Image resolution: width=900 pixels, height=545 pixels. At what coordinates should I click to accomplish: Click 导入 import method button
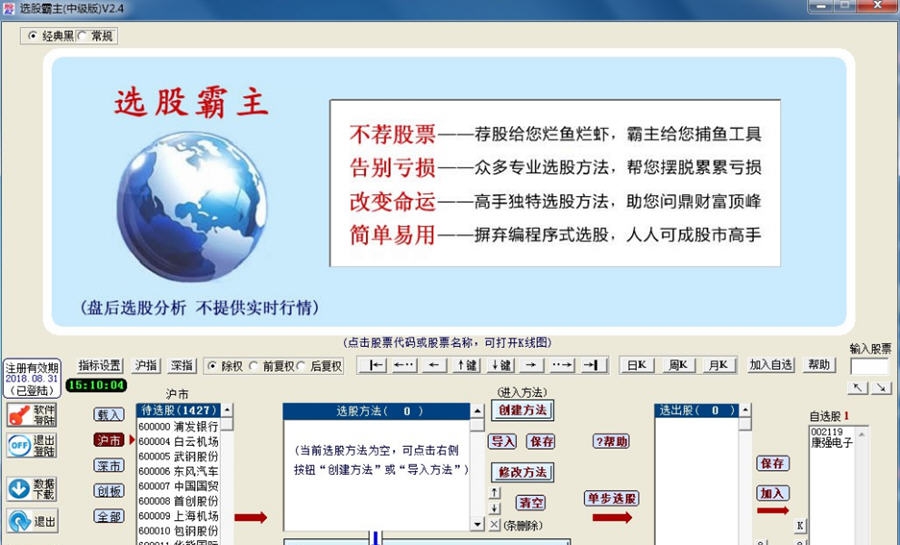click(502, 442)
